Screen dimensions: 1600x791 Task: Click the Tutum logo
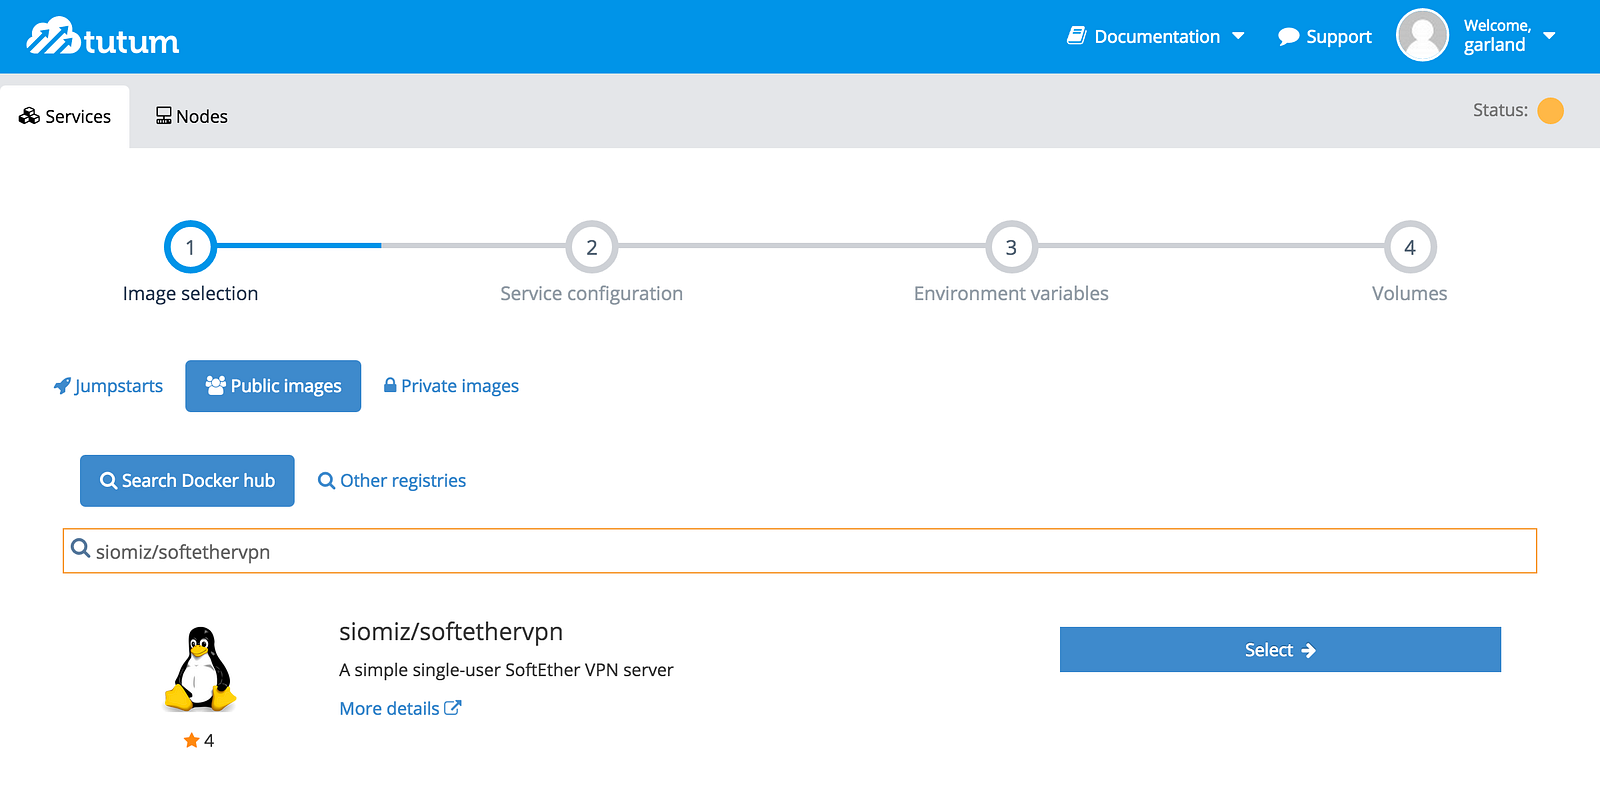click(x=103, y=37)
